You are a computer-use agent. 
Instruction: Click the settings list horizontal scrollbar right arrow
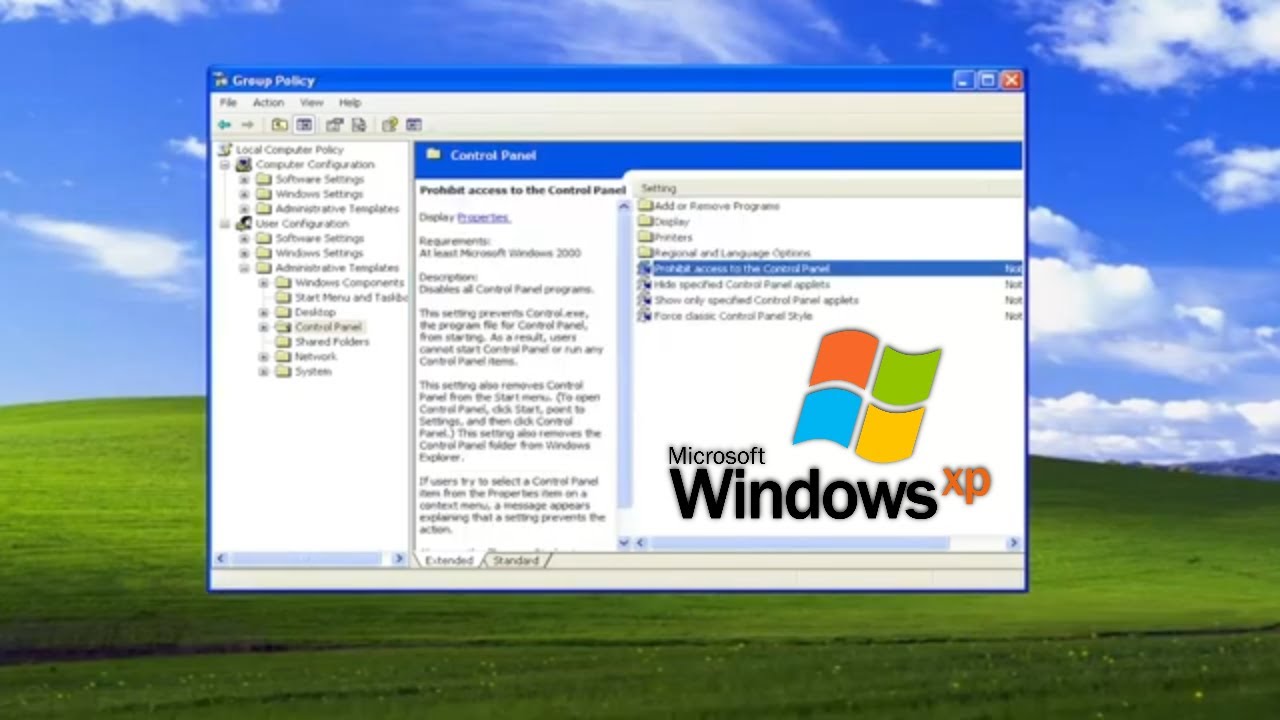(1013, 543)
